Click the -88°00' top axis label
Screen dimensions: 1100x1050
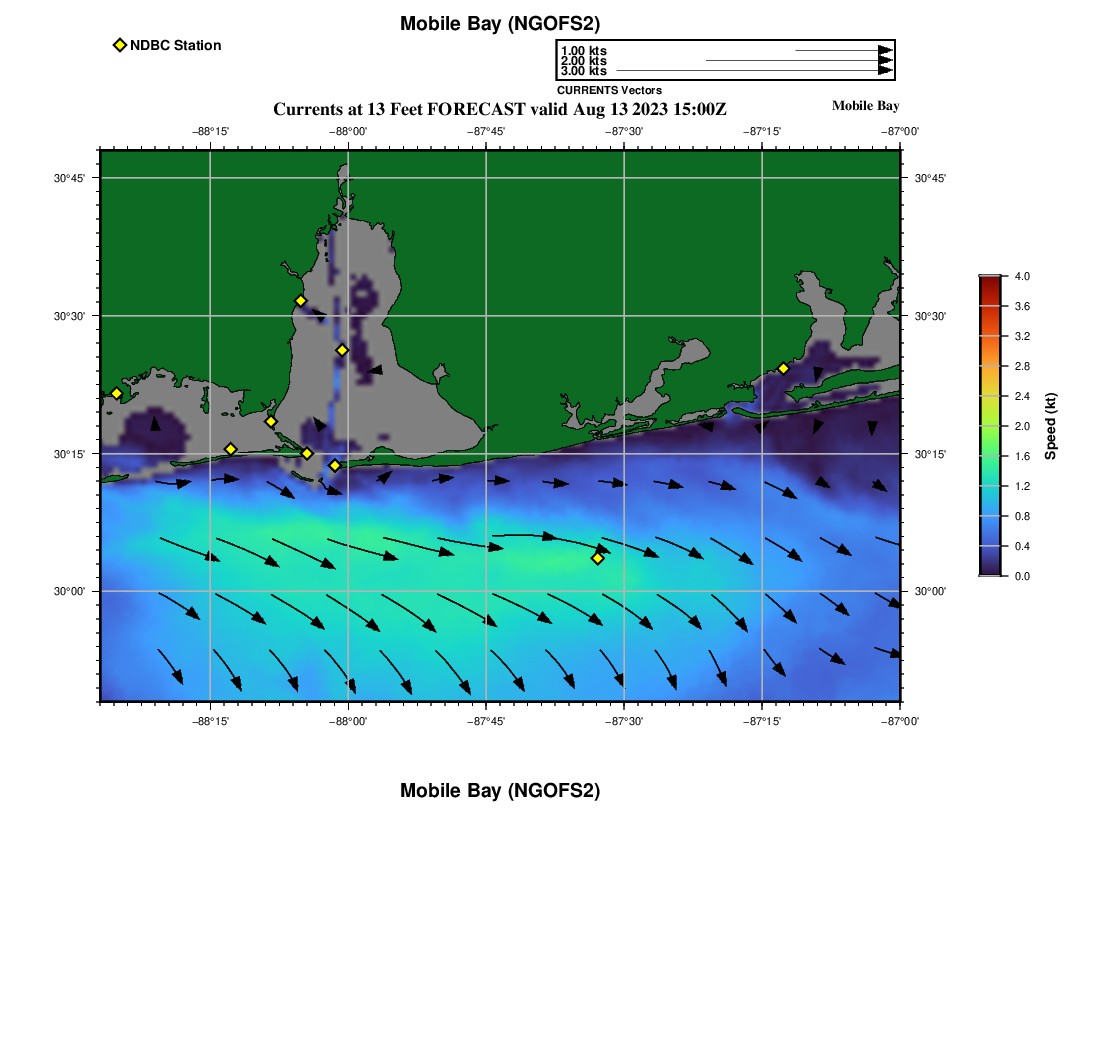coord(348,131)
